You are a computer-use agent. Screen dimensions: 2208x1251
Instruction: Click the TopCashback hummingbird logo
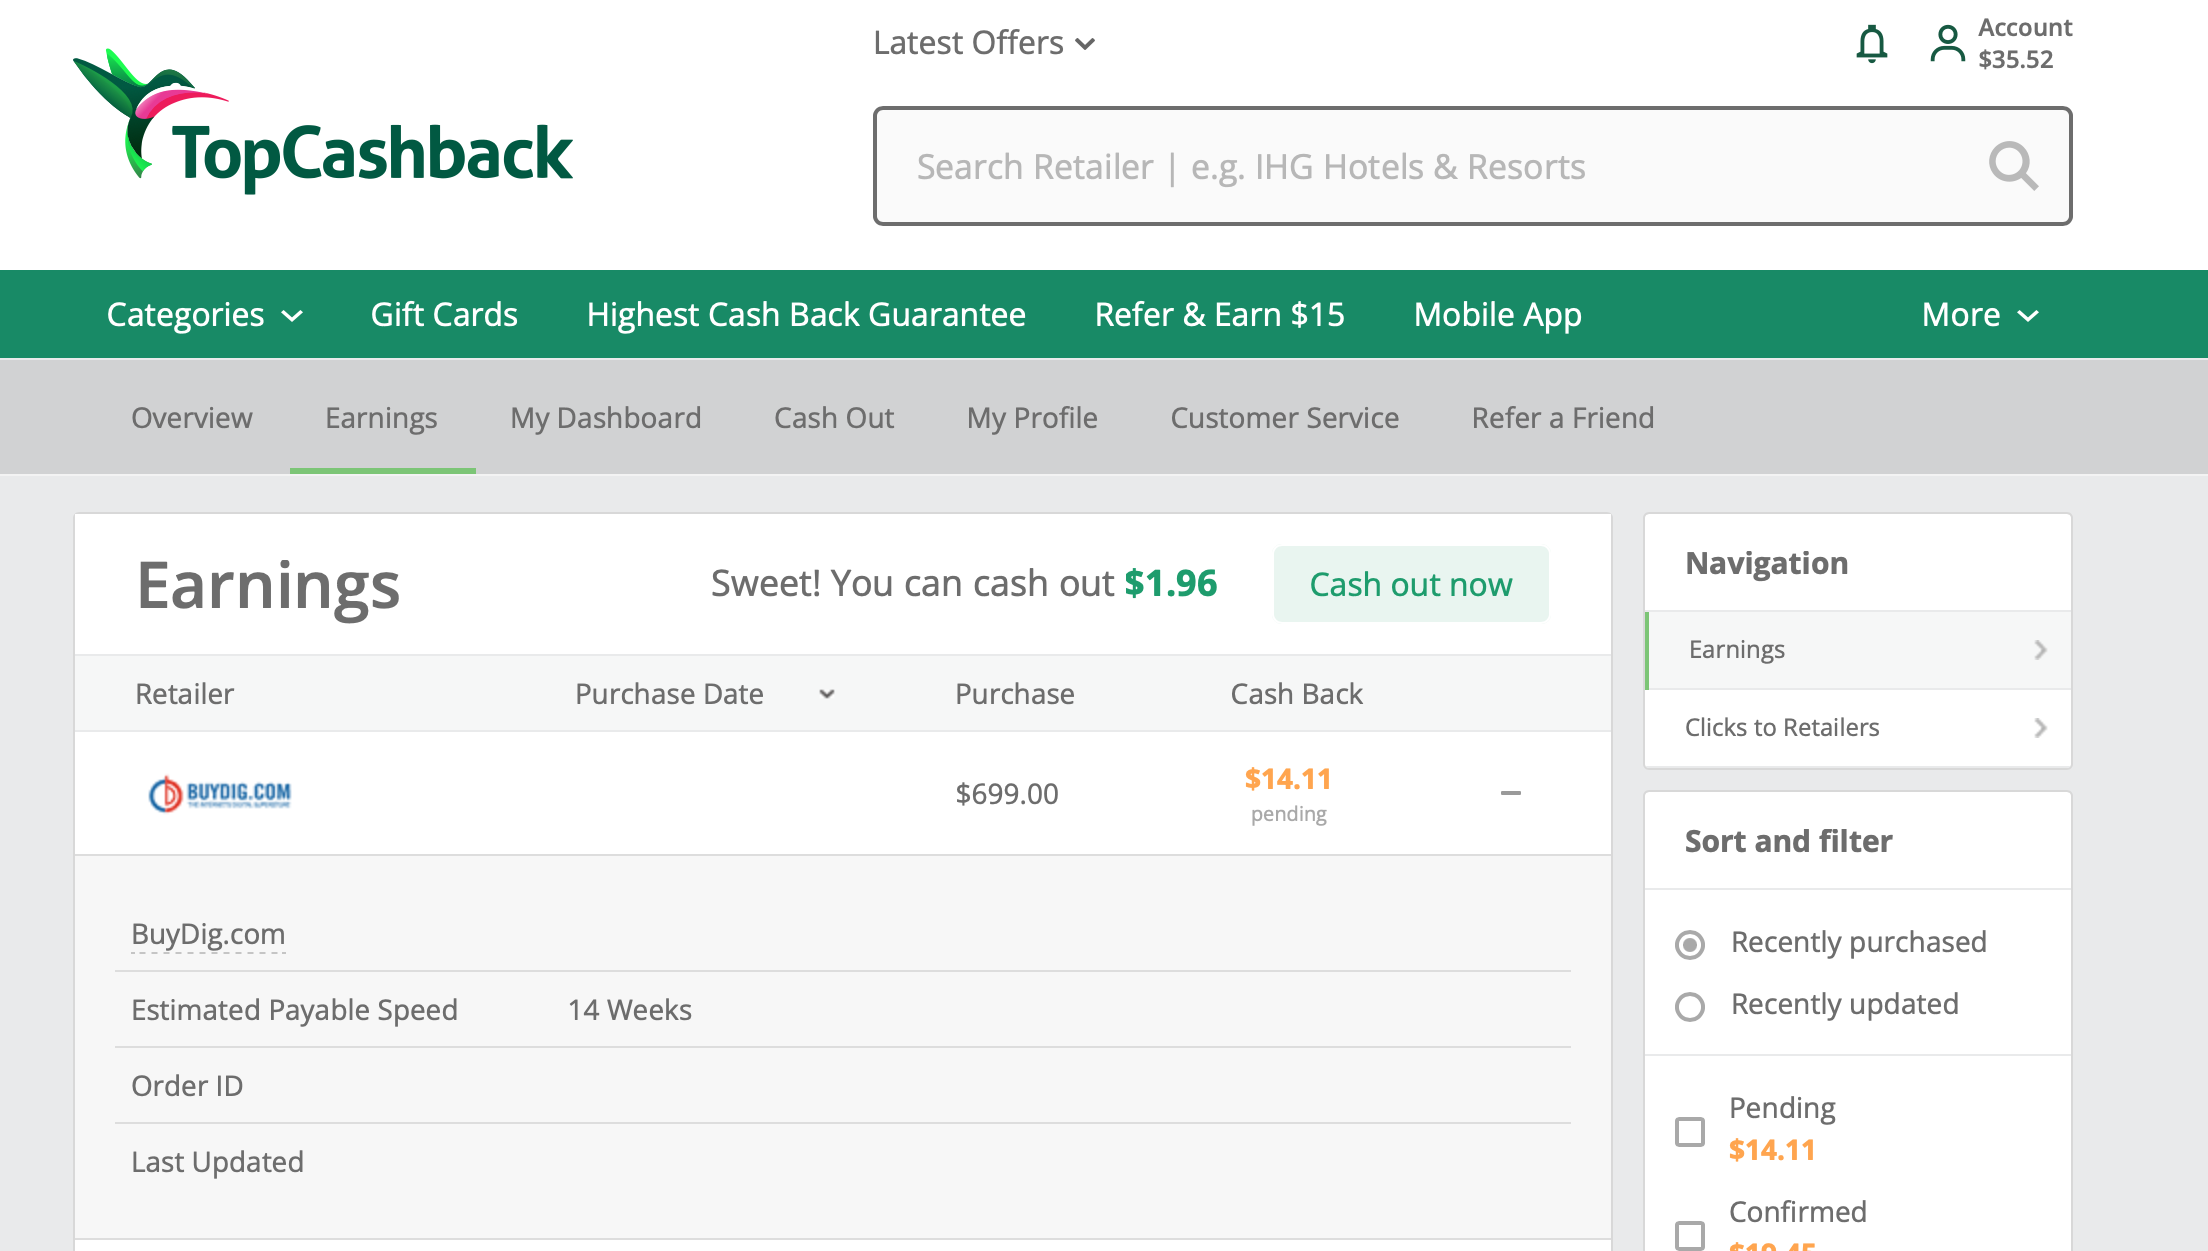tap(322, 121)
